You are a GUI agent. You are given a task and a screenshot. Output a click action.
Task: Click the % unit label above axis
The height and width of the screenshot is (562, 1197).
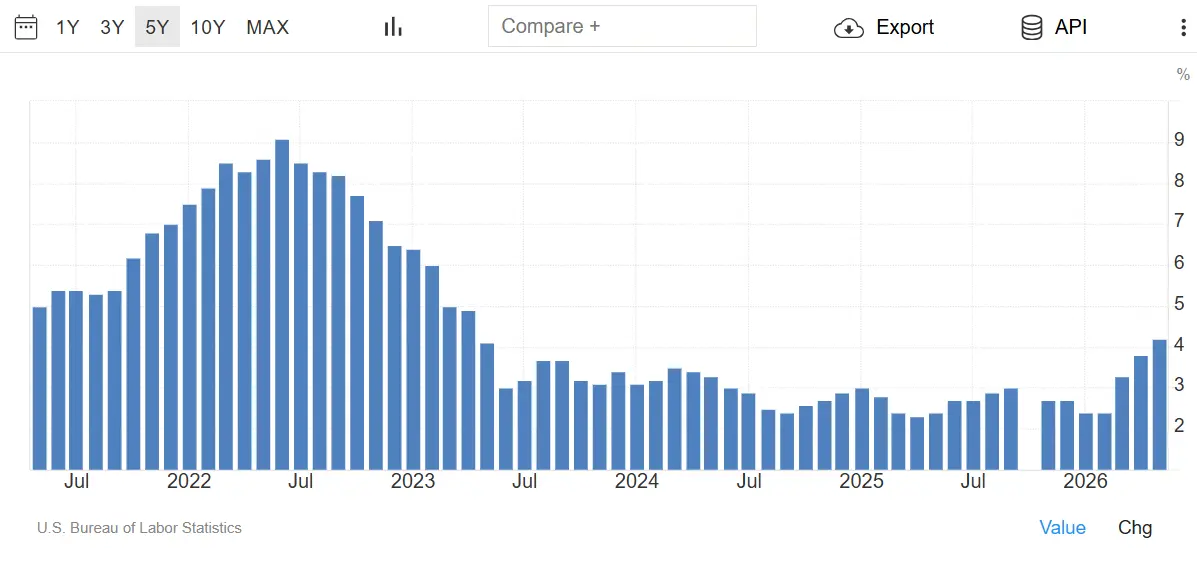tap(1182, 75)
